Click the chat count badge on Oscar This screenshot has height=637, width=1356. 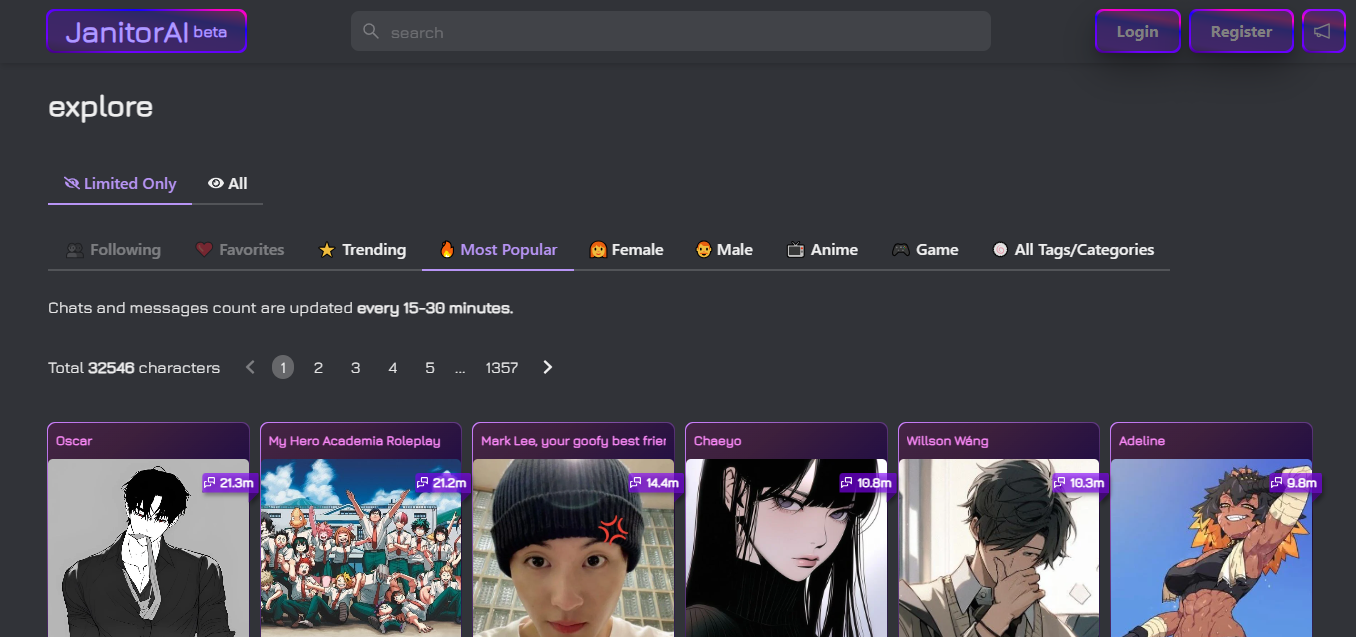click(x=229, y=483)
